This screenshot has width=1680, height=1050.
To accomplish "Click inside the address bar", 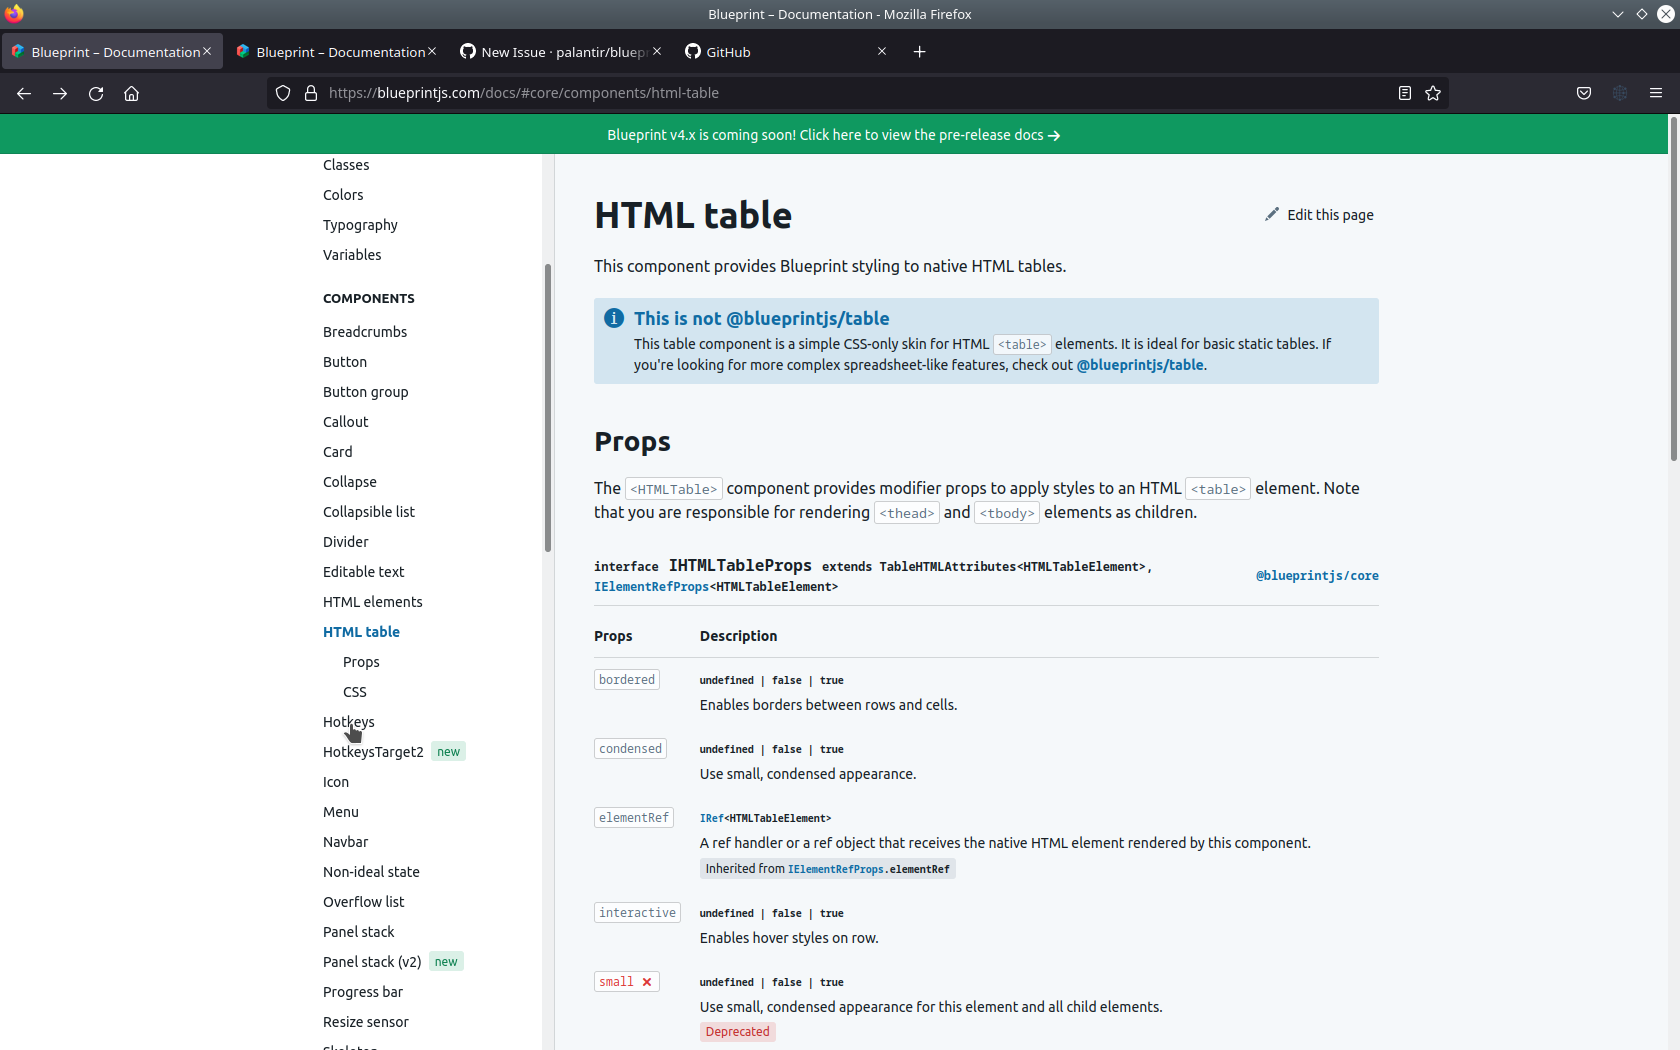I will (x=700, y=93).
